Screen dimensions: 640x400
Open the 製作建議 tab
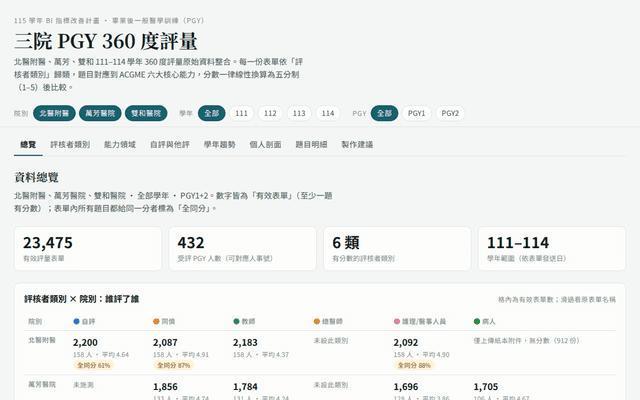click(x=357, y=144)
